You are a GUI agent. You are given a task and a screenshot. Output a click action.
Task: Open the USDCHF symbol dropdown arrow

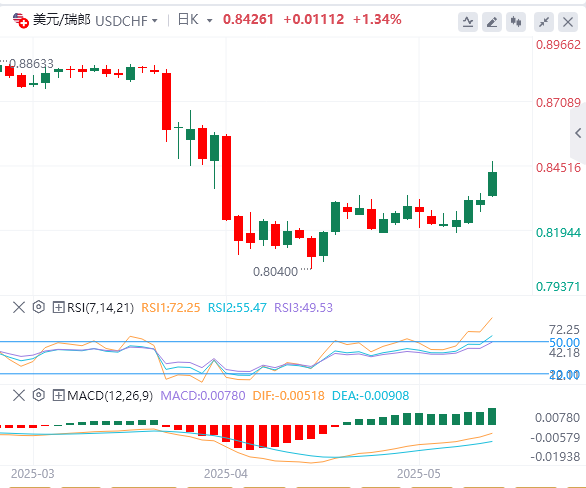[x=155, y=21]
